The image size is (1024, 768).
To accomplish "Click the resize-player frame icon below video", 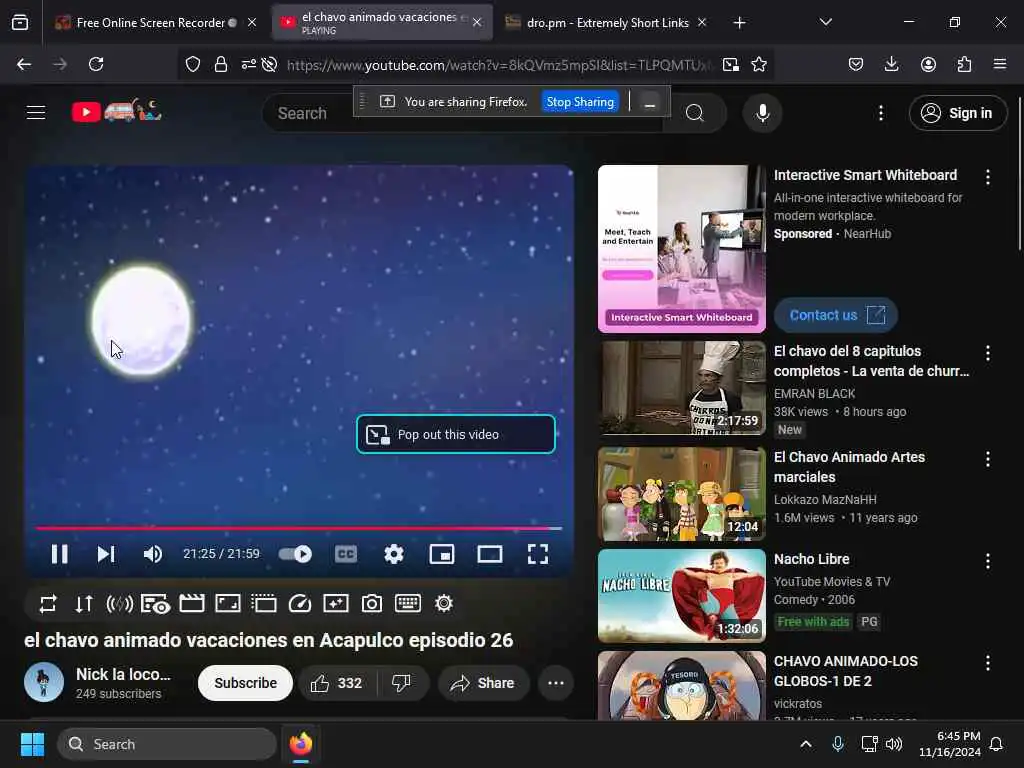I will 228,603.
